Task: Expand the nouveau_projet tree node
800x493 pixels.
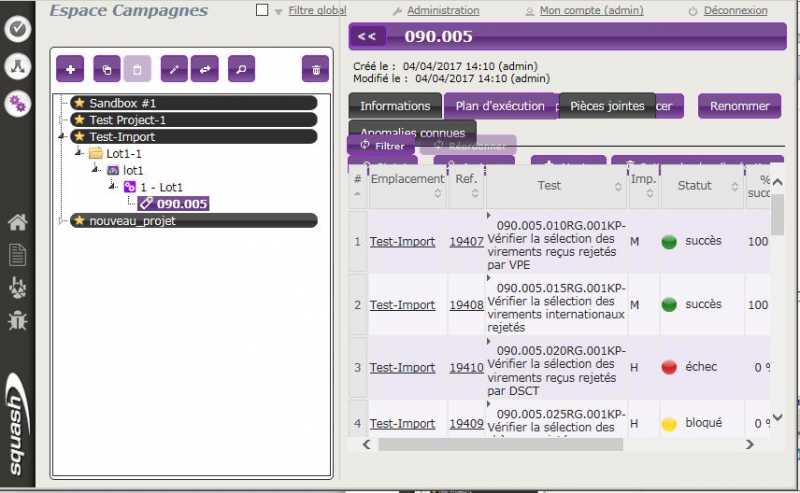Action: tap(62, 221)
